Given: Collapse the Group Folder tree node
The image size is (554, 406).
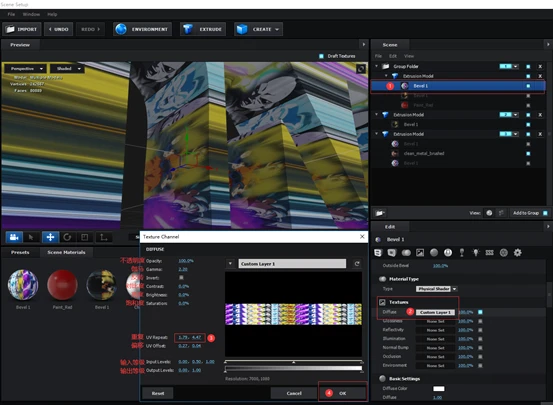Looking at the screenshot, I should pos(377,66).
